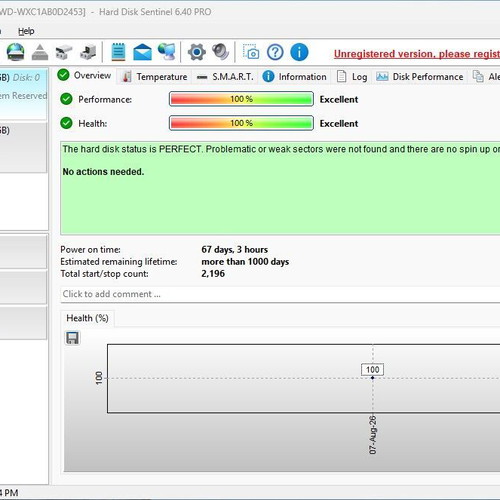Click the eject-style triangle toolbar icon

tap(40, 52)
